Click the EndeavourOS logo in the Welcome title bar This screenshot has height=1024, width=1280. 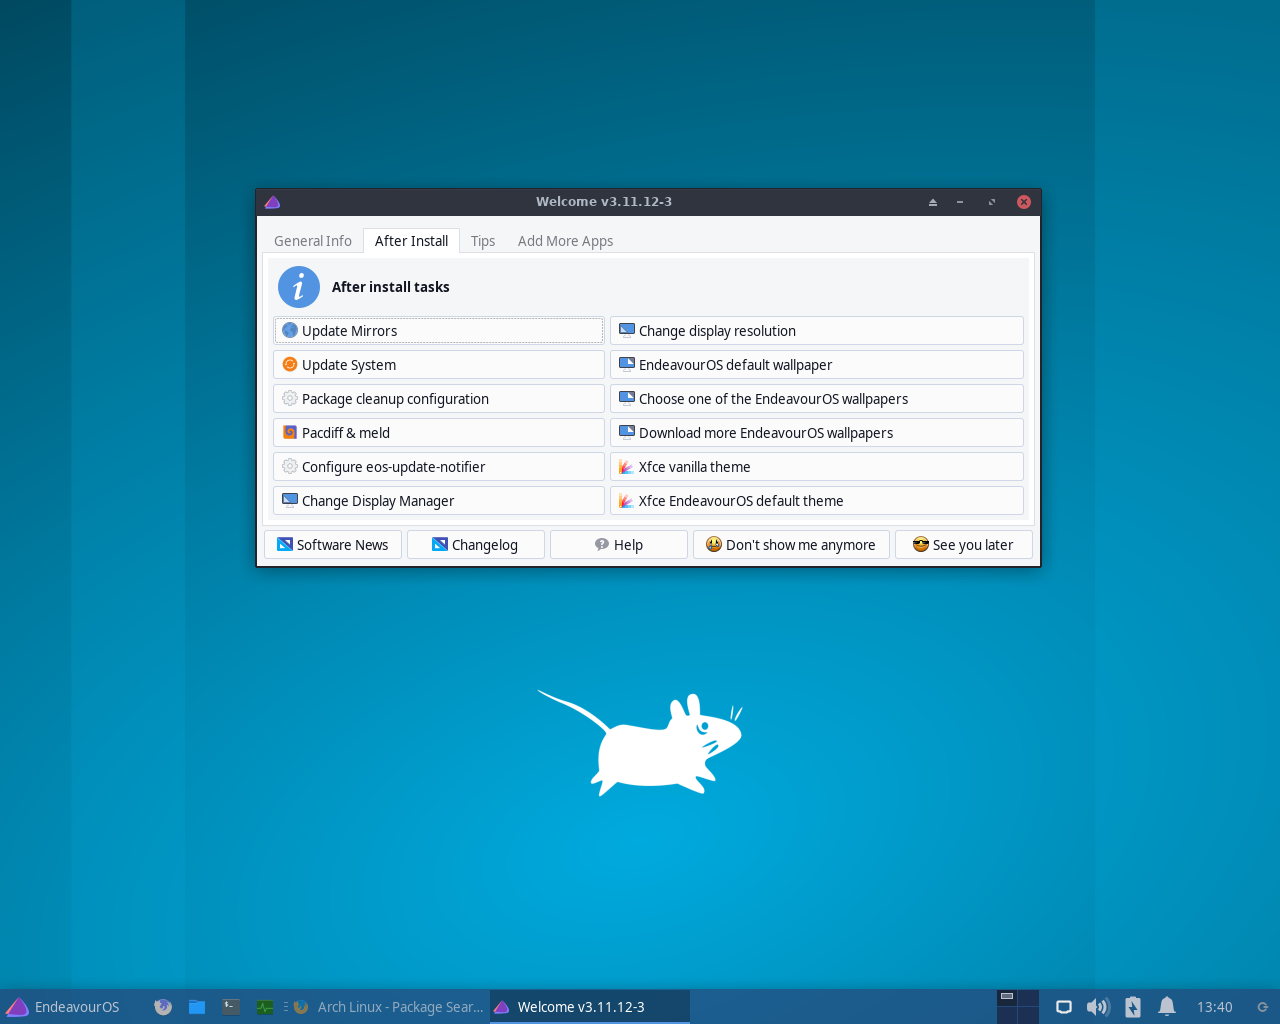click(x=272, y=202)
